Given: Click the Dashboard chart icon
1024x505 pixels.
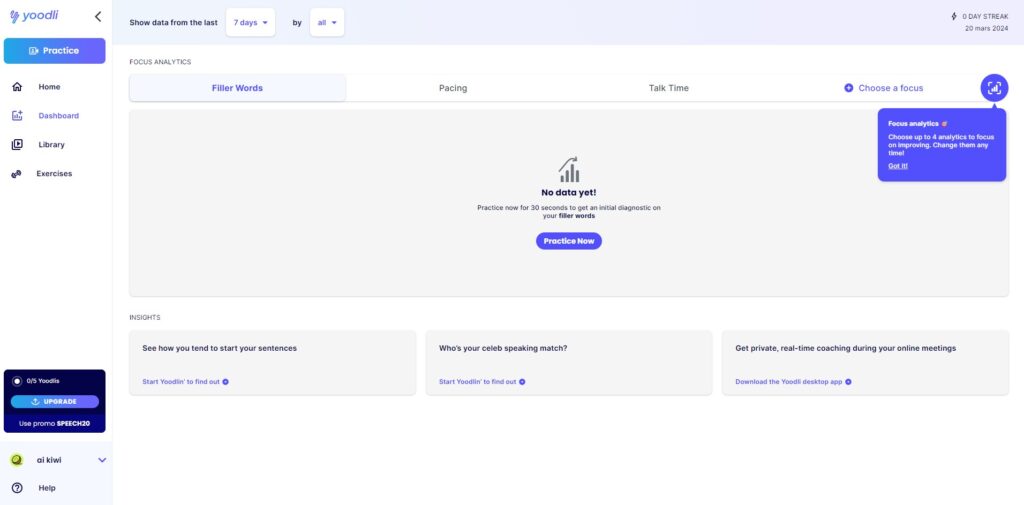Looking at the screenshot, I should click(17, 116).
